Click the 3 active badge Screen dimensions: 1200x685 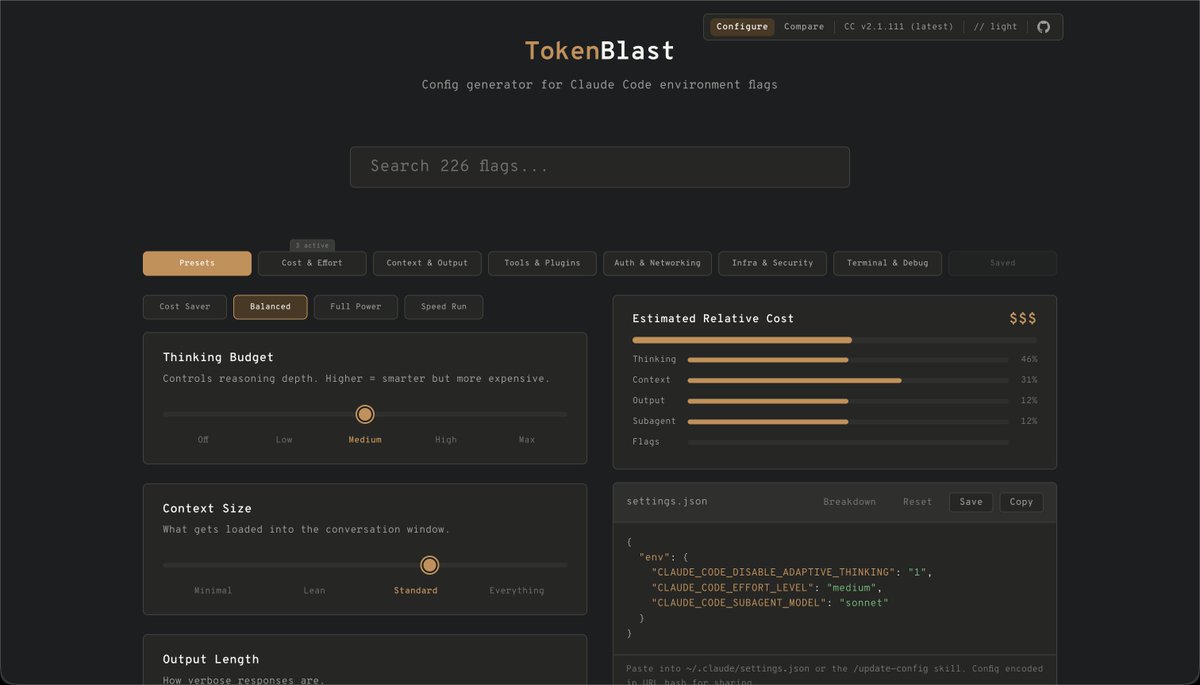pyautogui.click(x=312, y=245)
